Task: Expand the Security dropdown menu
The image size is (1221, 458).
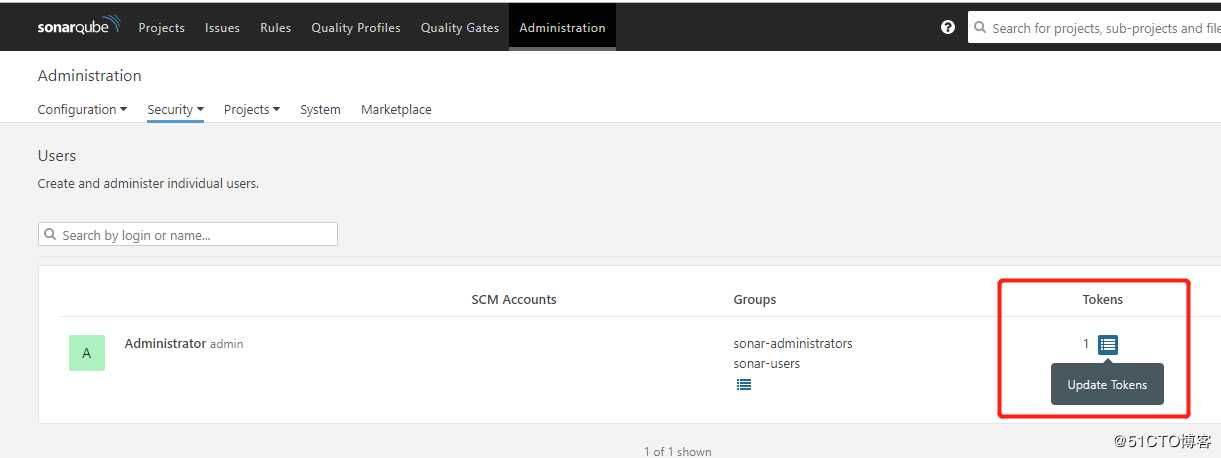Action: click(x=175, y=109)
